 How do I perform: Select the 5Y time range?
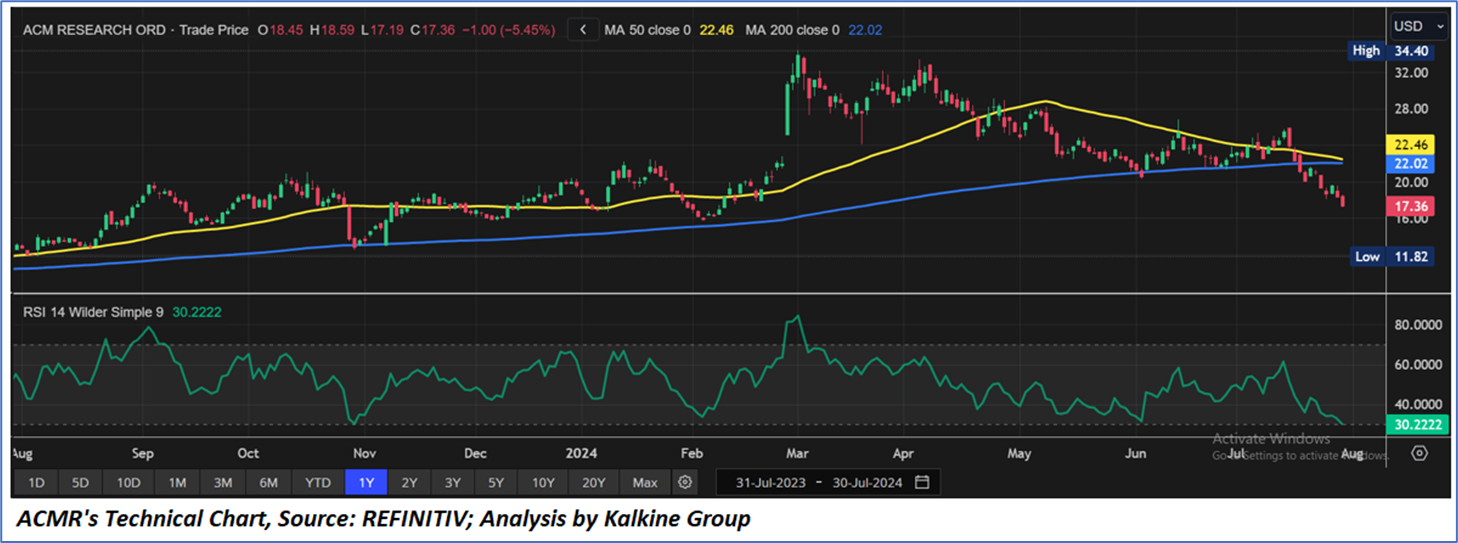[x=496, y=483]
